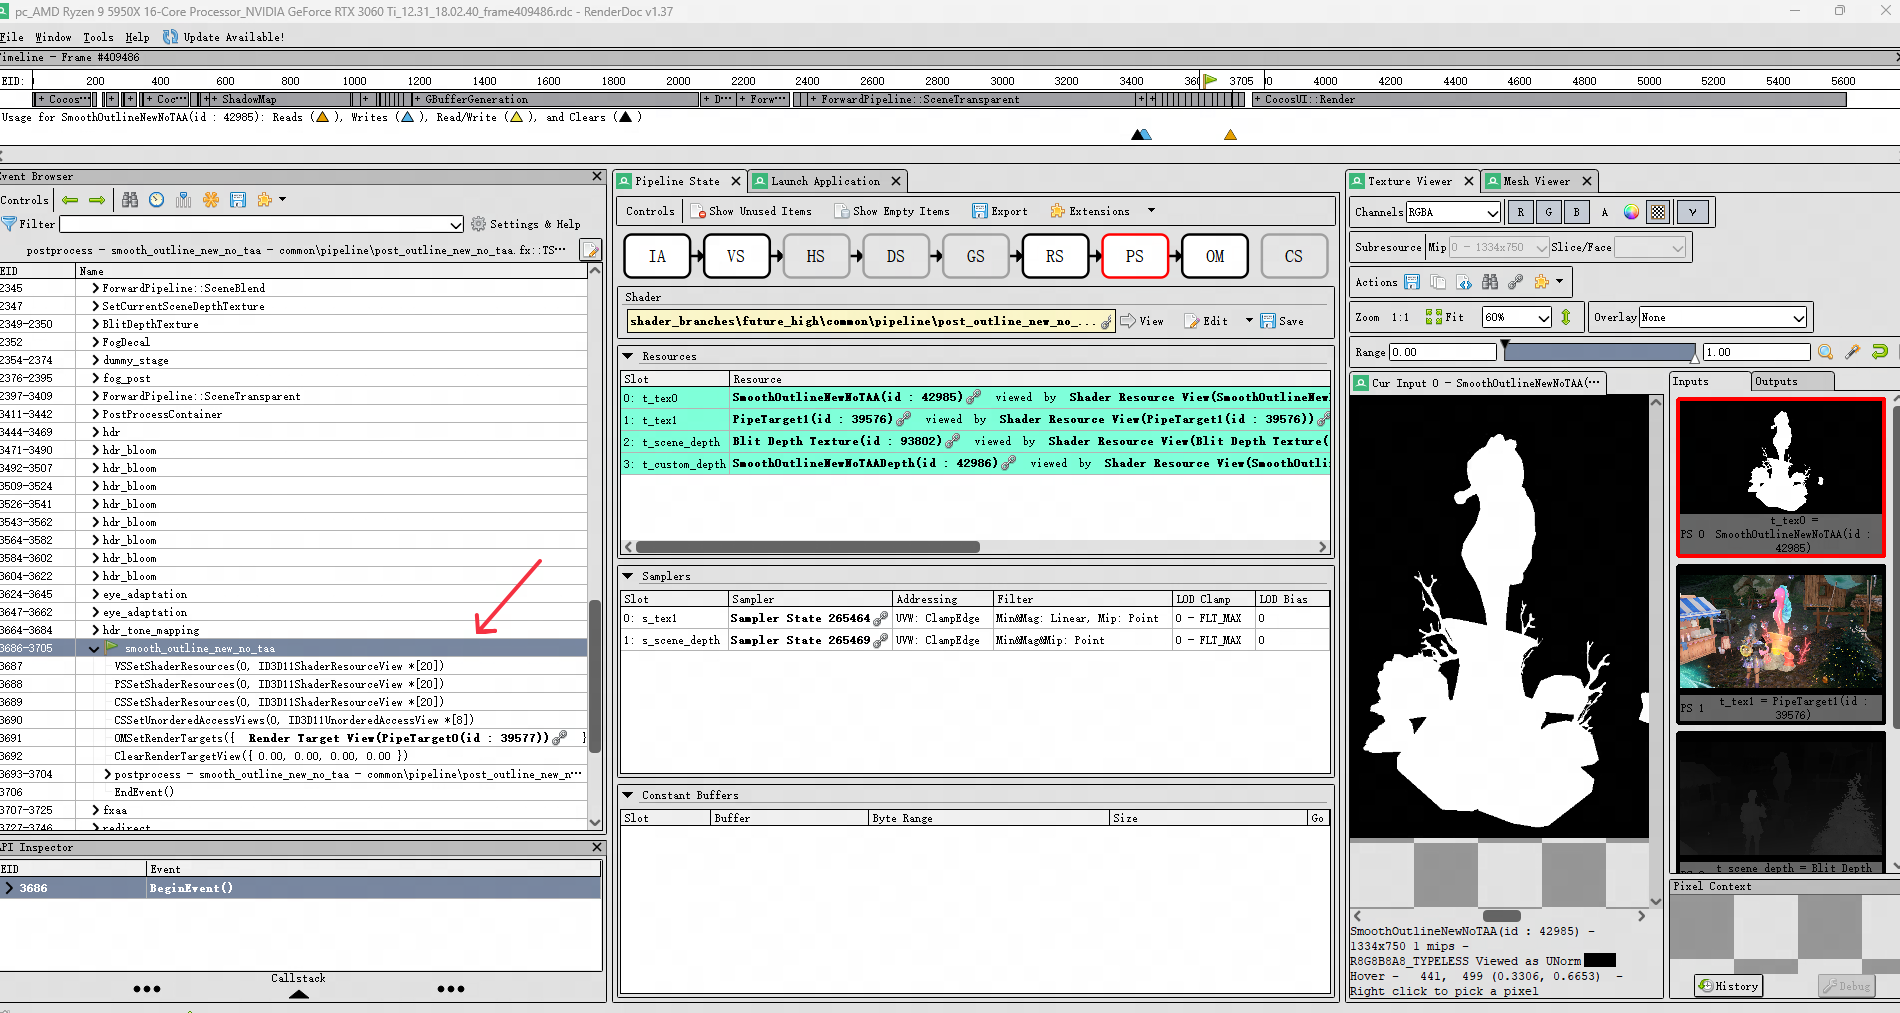Go to next event with right arrow
The width and height of the screenshot is (1900, 1013).
97,200
